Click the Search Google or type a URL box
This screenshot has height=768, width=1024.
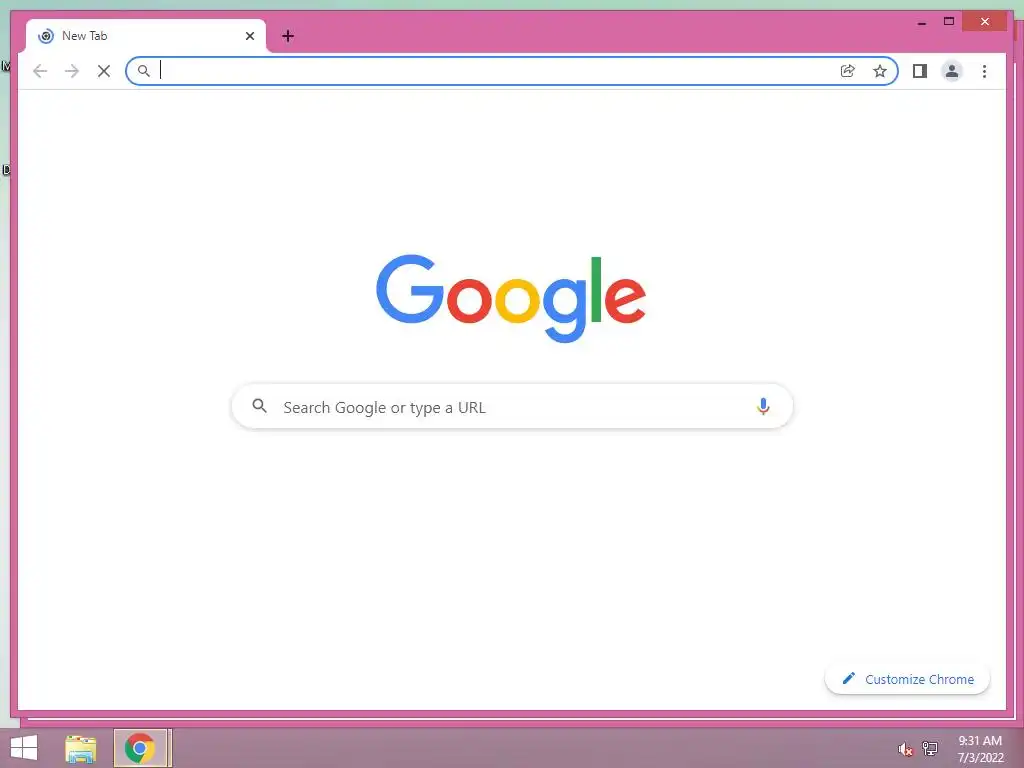tap(512, 406)
